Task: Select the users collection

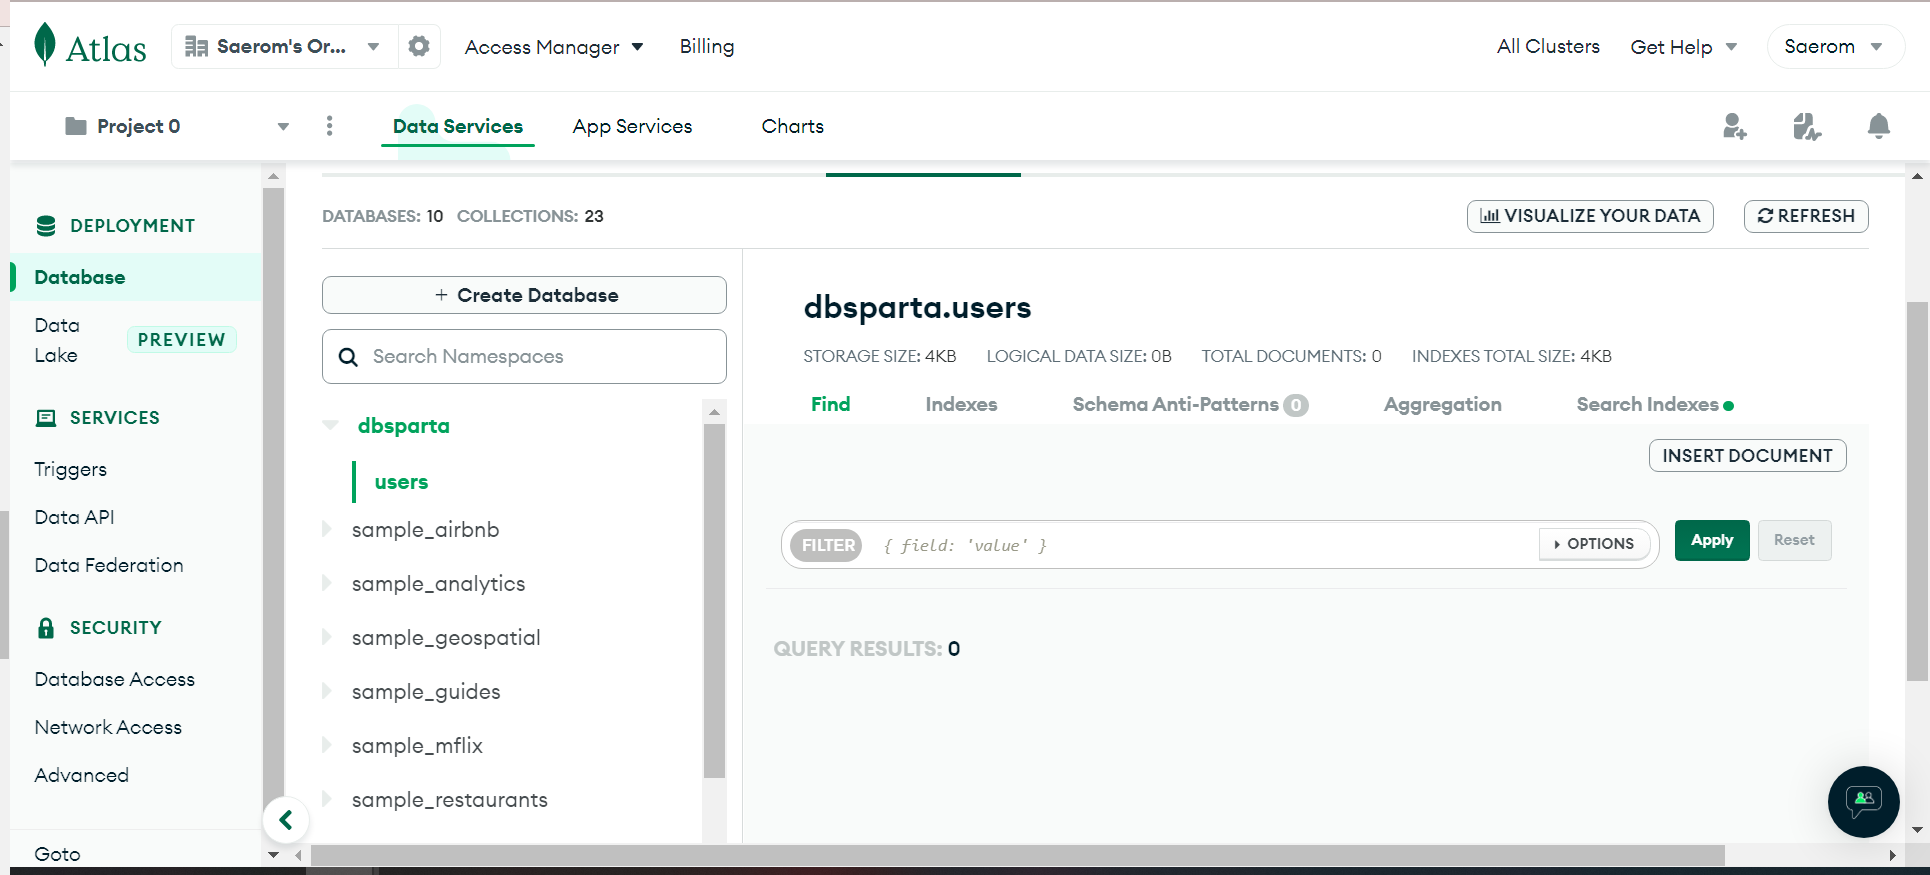Action: [401, 482]
